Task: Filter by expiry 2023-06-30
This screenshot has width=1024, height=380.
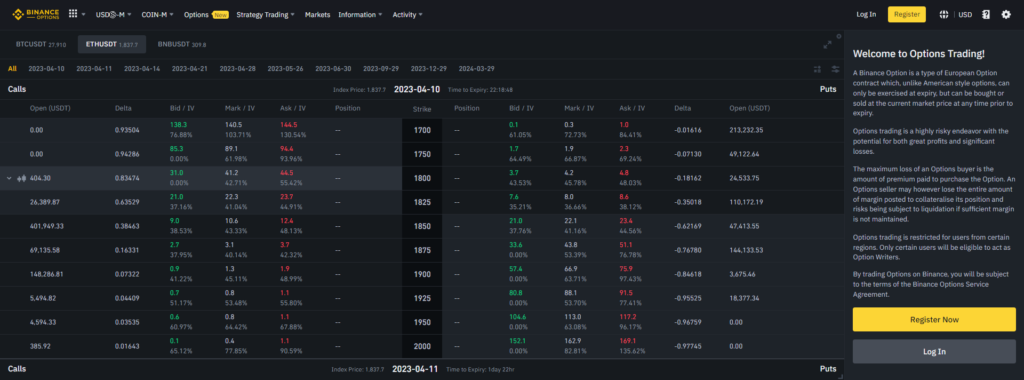Action: tap(333, 69)
